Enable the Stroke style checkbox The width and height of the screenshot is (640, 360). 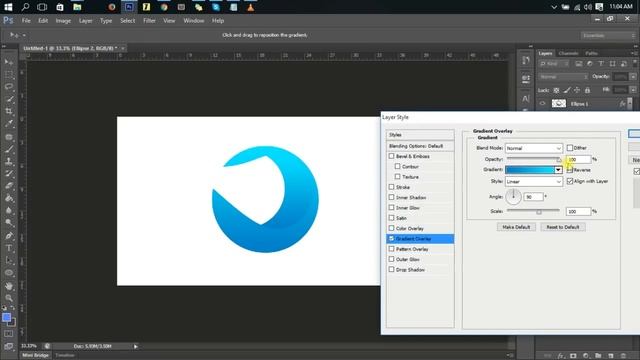point(391,187)
